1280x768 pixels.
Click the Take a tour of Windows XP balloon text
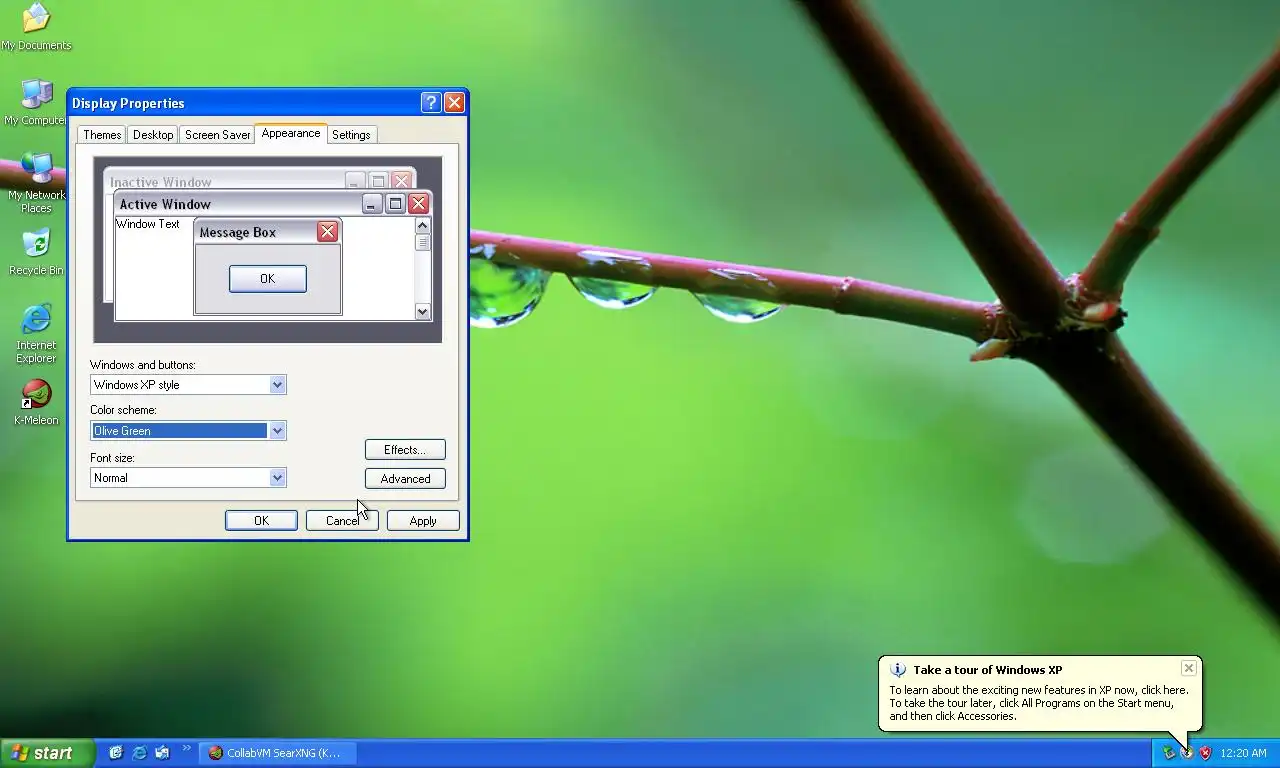pos(987,670)
